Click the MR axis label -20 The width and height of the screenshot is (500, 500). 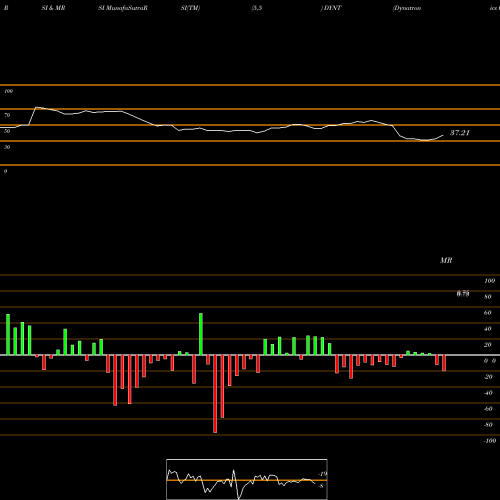488,377
